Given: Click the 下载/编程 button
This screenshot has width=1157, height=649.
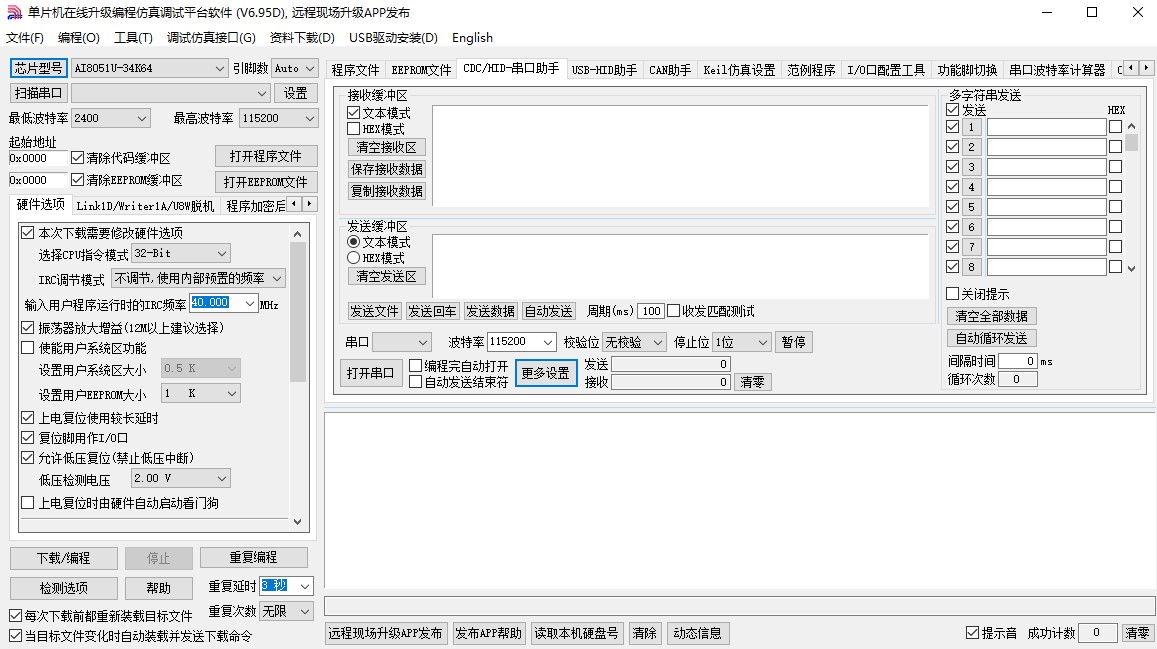Looking at the screenshot, I should point(63,558).
